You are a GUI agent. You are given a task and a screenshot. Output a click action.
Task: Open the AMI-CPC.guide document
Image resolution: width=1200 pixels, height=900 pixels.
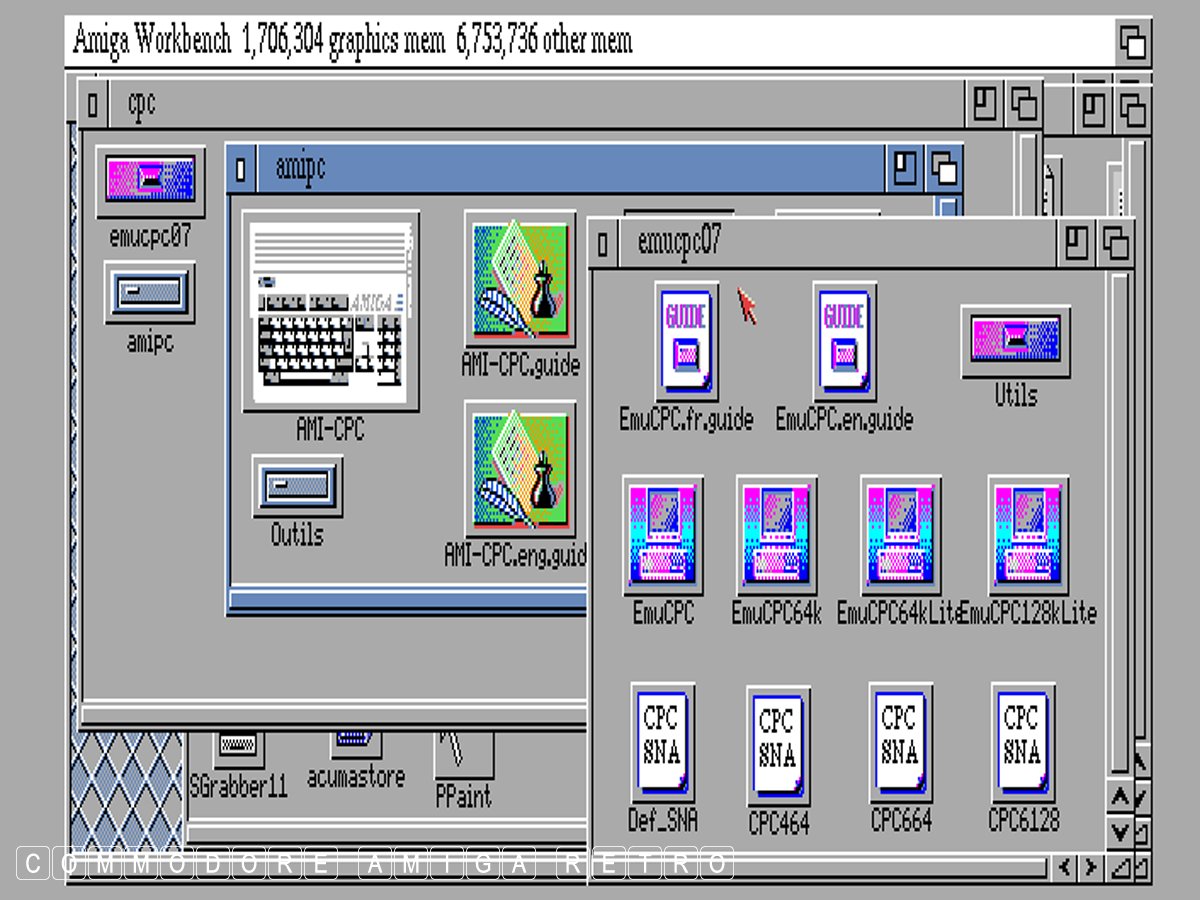520,279
